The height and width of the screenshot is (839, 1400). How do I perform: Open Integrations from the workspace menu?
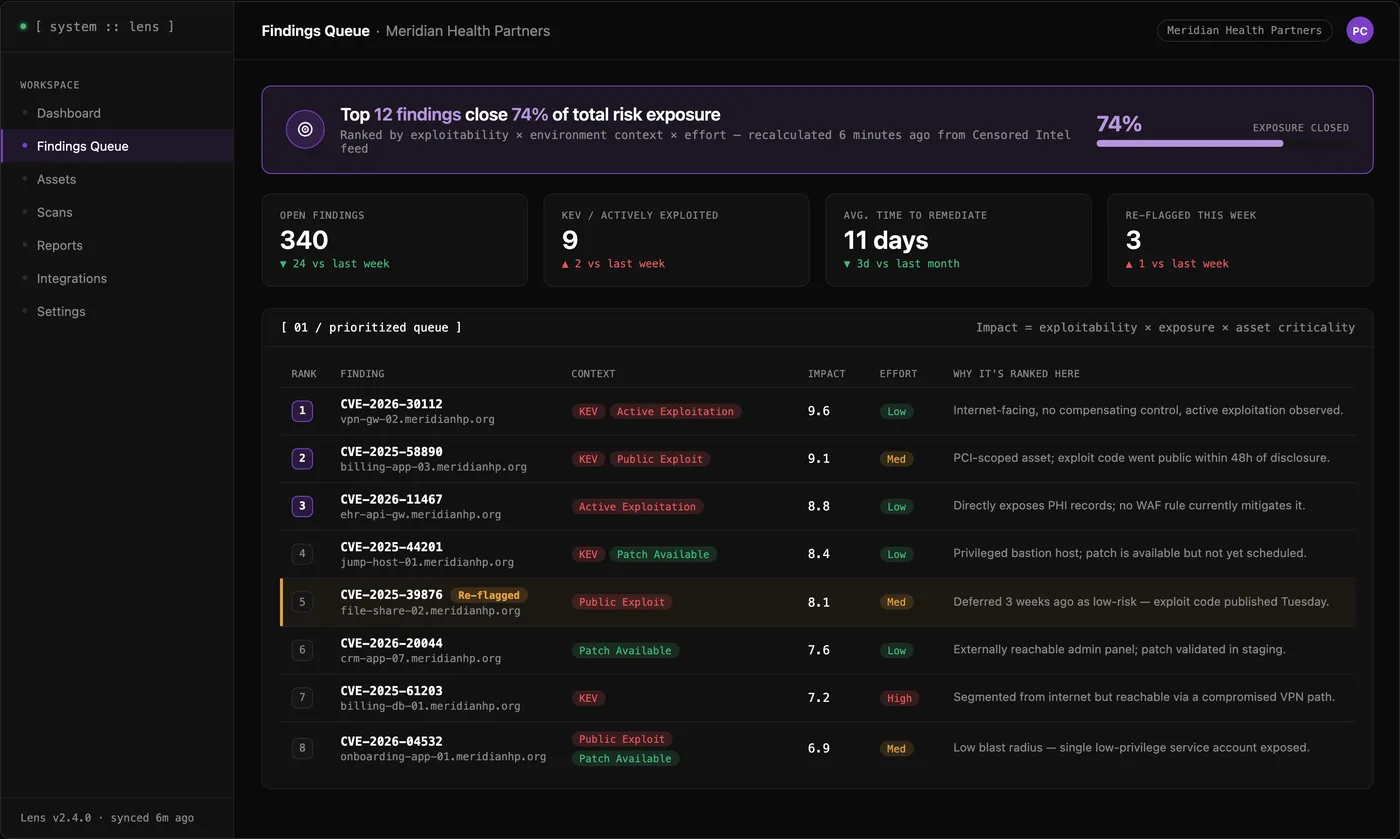pos(117,278)
